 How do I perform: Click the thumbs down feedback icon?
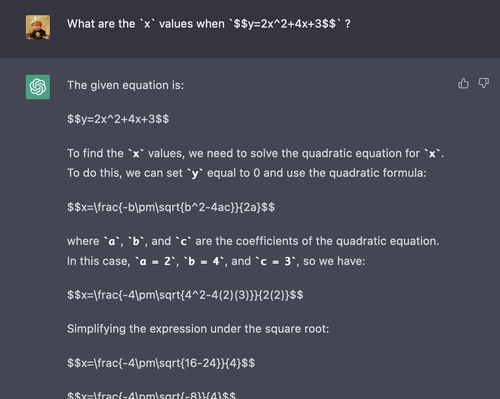click(483, 83)
